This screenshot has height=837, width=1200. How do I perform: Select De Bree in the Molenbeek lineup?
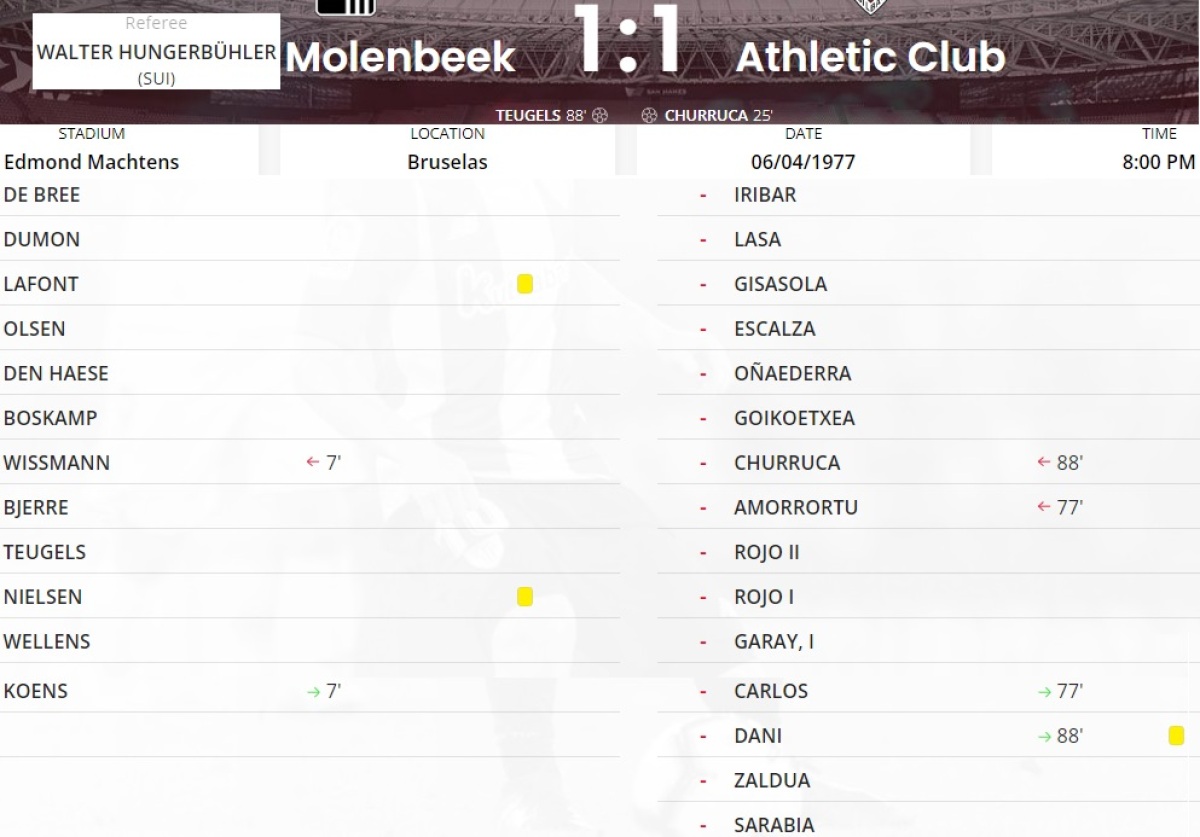[42, 195]
